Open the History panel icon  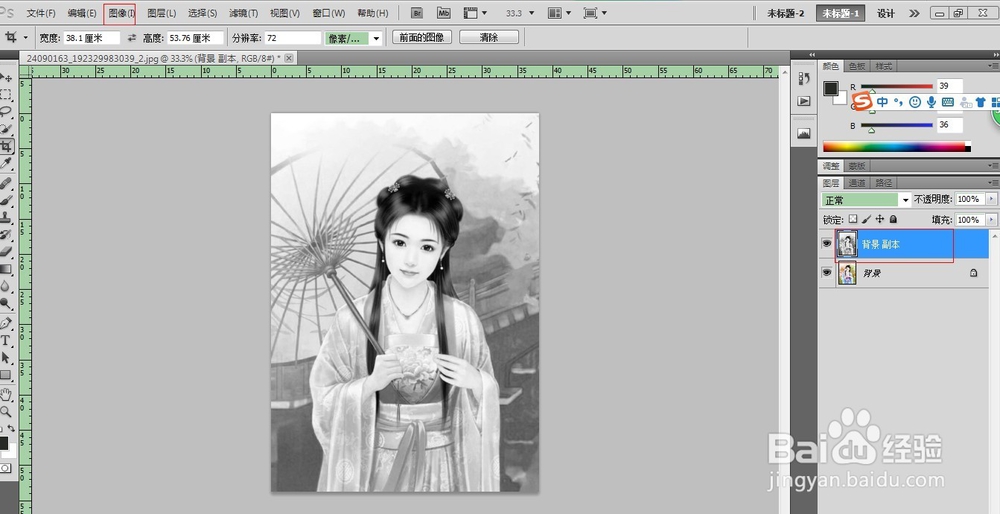point(804,78)
